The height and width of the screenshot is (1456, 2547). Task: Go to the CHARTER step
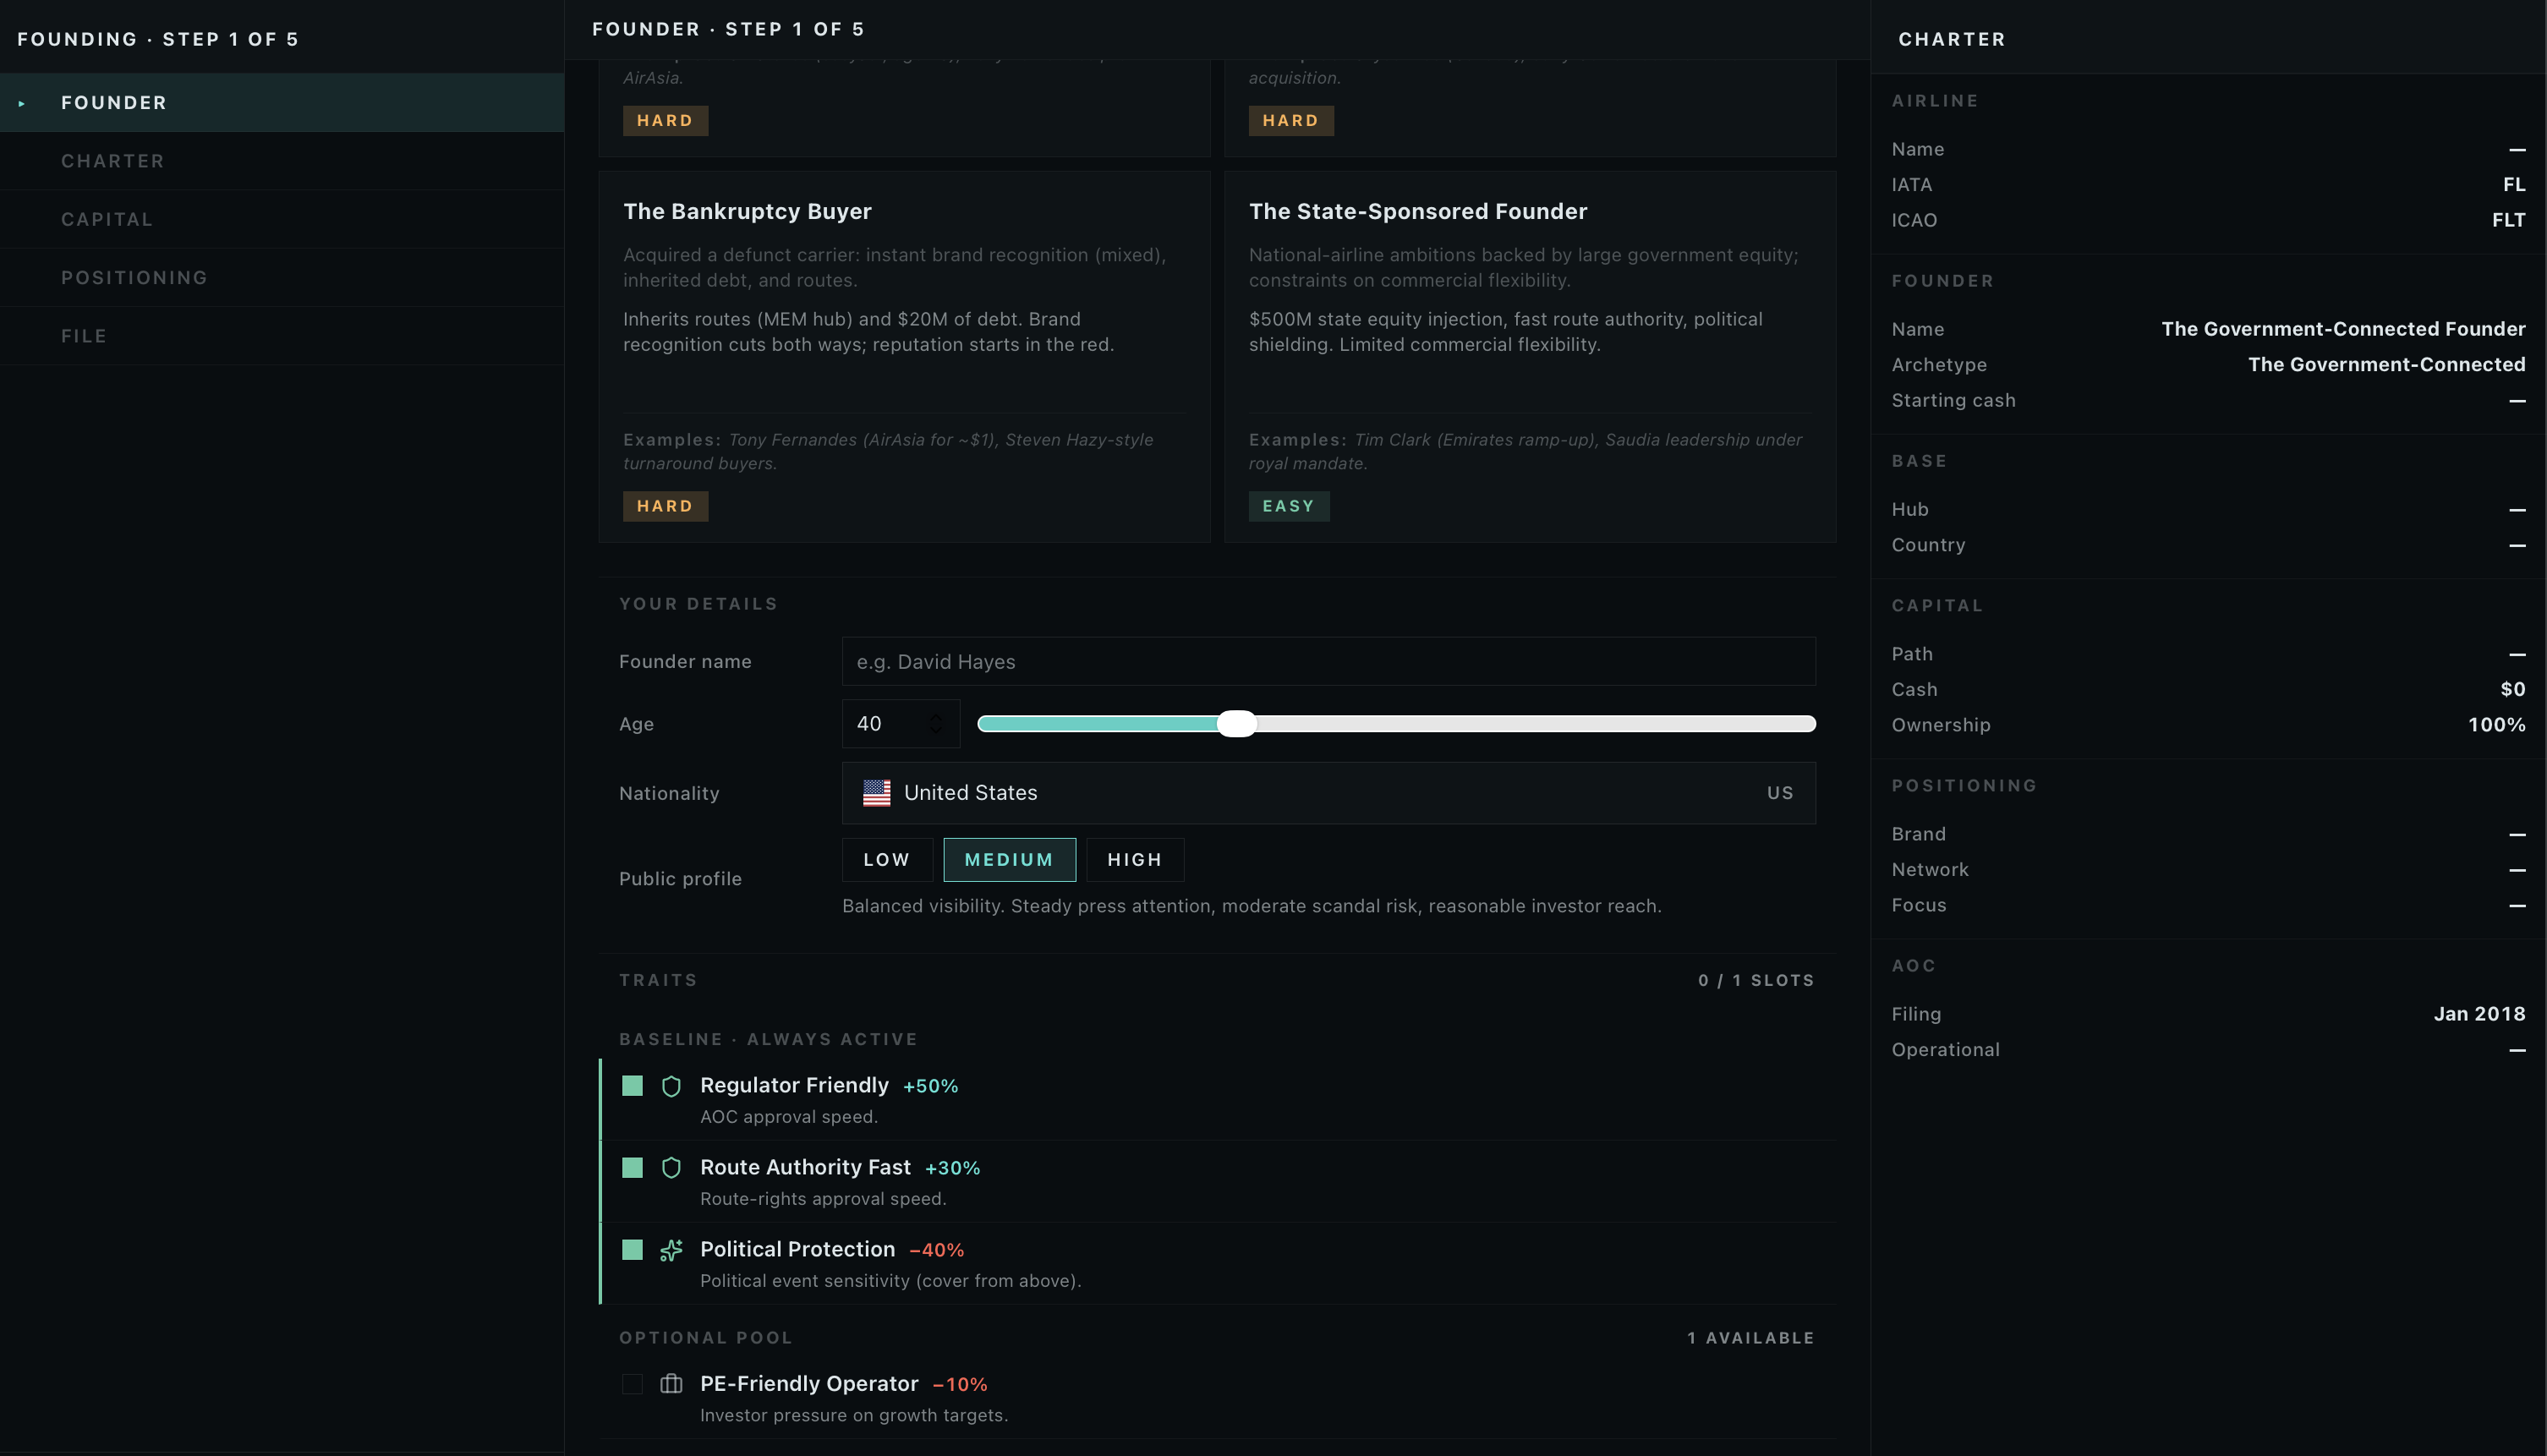click(282, 161)
